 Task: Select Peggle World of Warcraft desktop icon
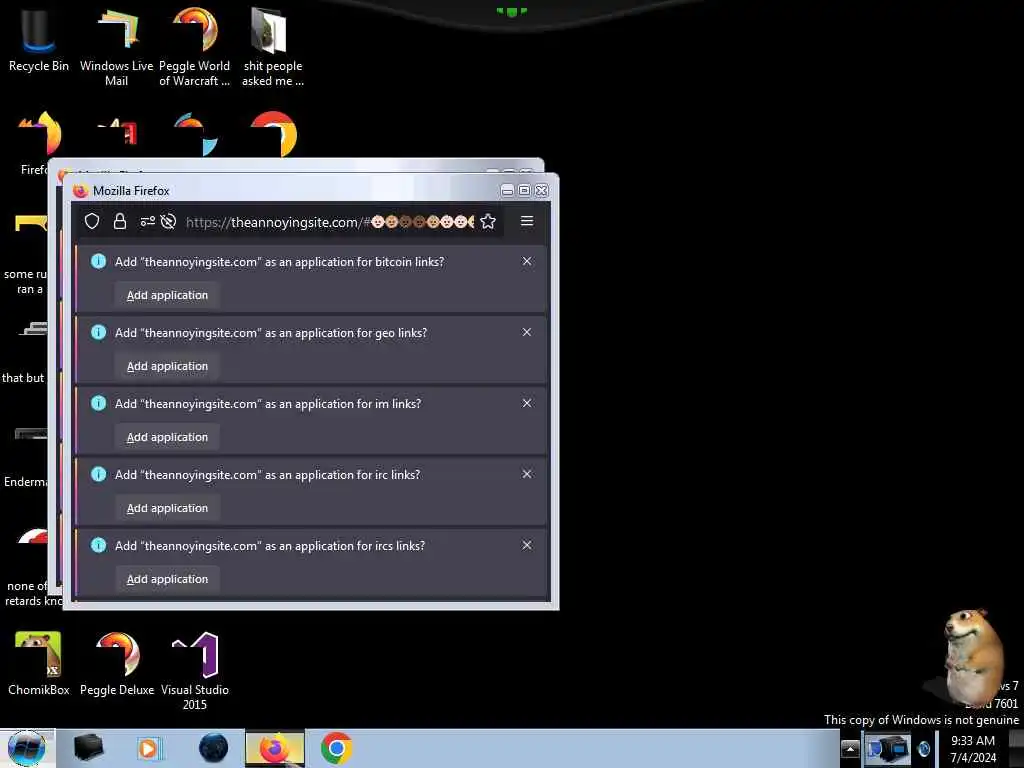pyautogui.click(x=195, y=47)
